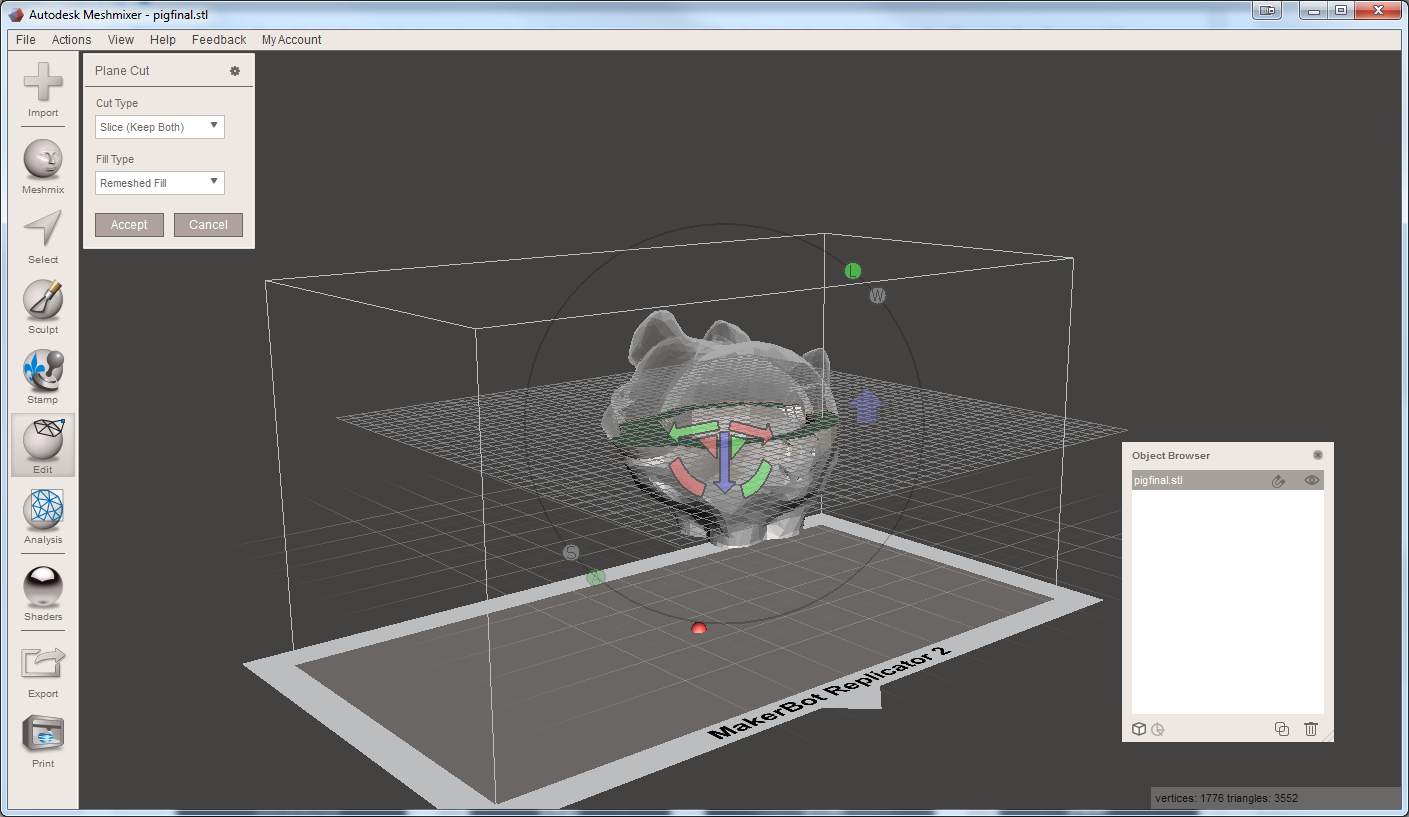
Task: Click the purple flip-direction arrow
Action: 865,406
